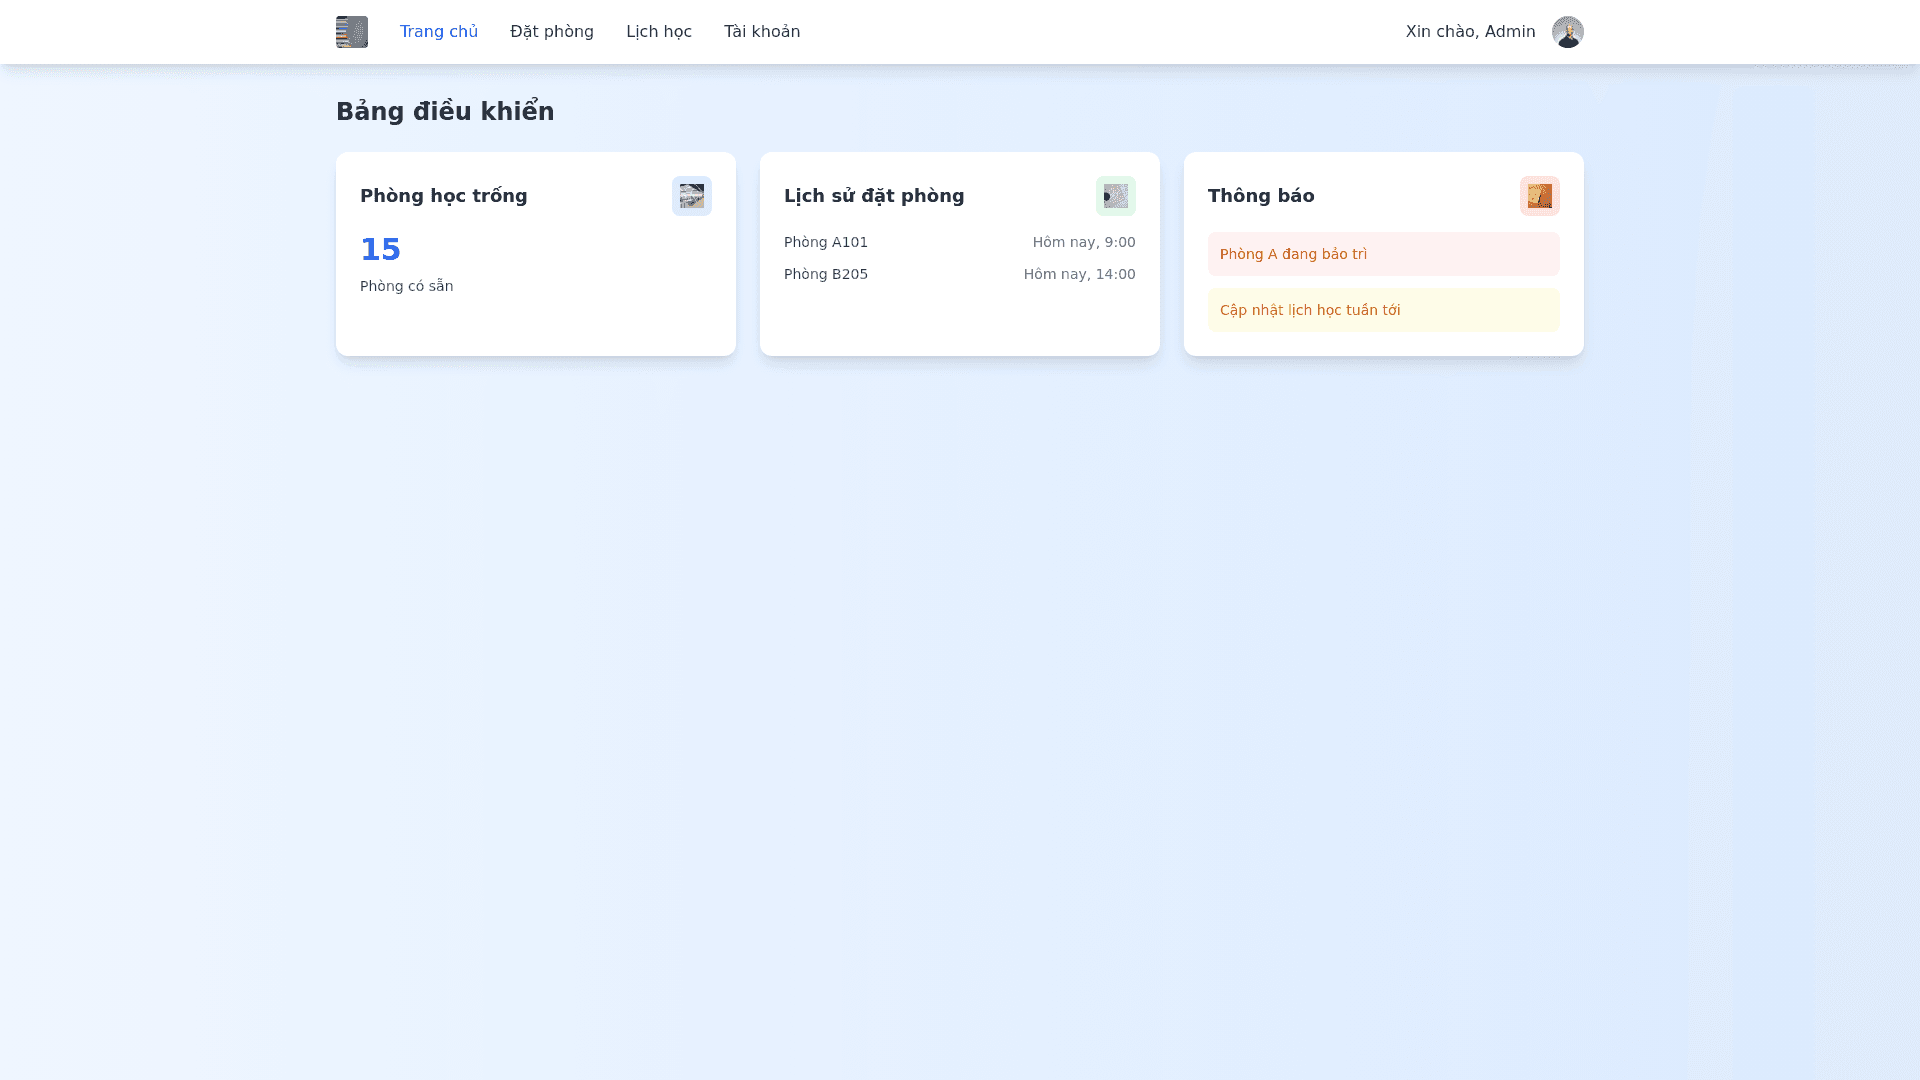The width and height of the screenshot is (1920, 1080).
Task: Open the Tài khoản menu item
Action: [761, 32]
